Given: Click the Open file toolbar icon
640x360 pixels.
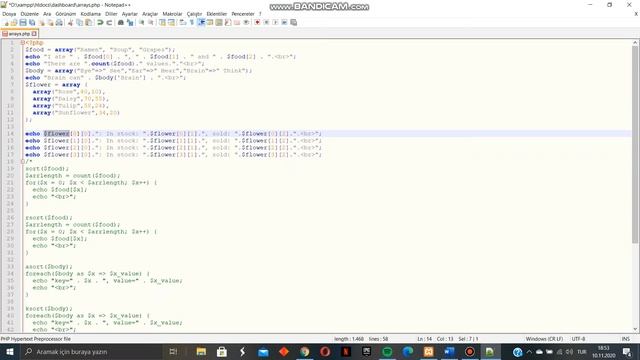Looking at the screenshot, I should (14, 22).
